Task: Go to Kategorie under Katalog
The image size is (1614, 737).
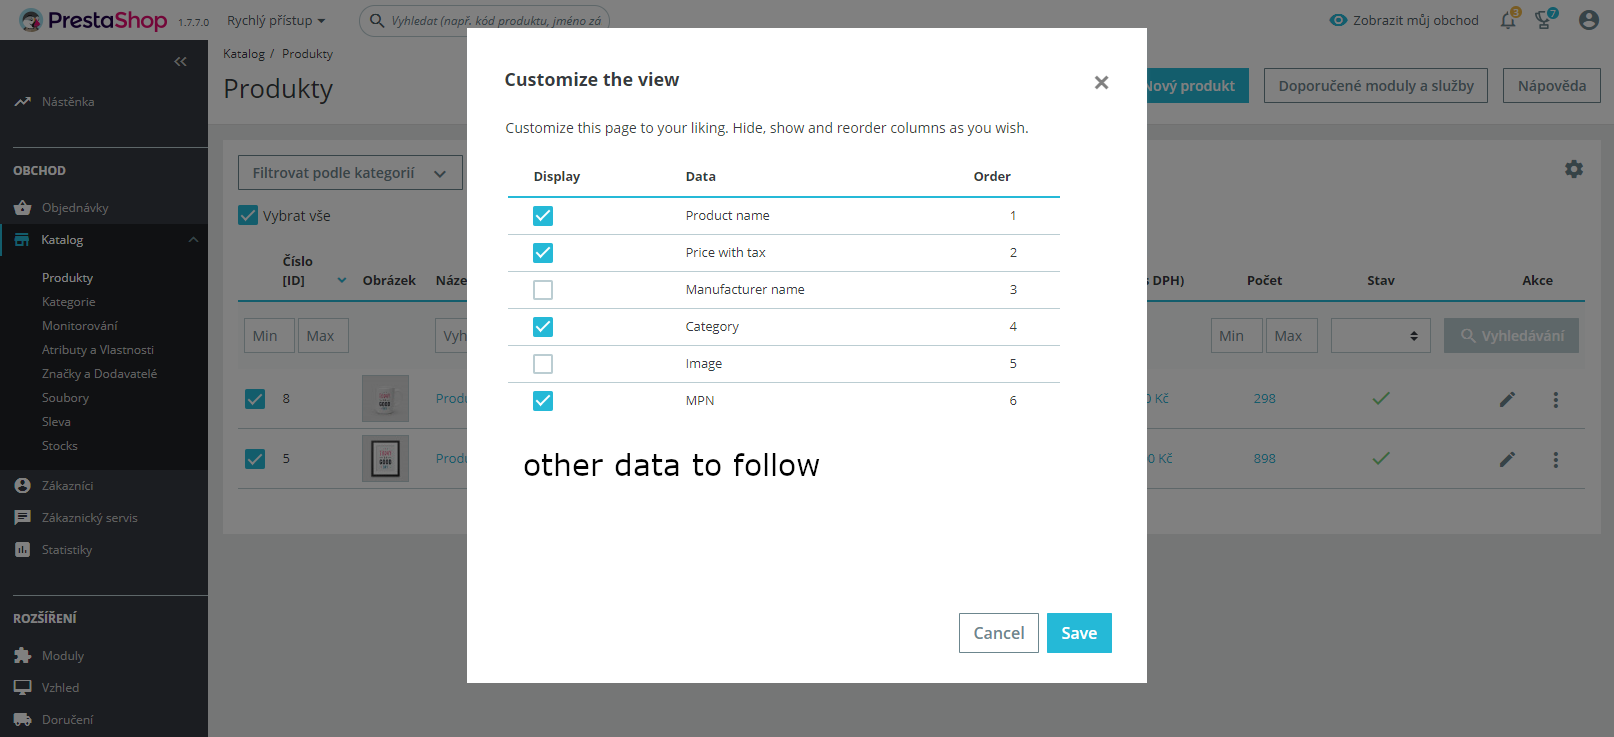Action: pyautogui.click(x=69, y=302)
